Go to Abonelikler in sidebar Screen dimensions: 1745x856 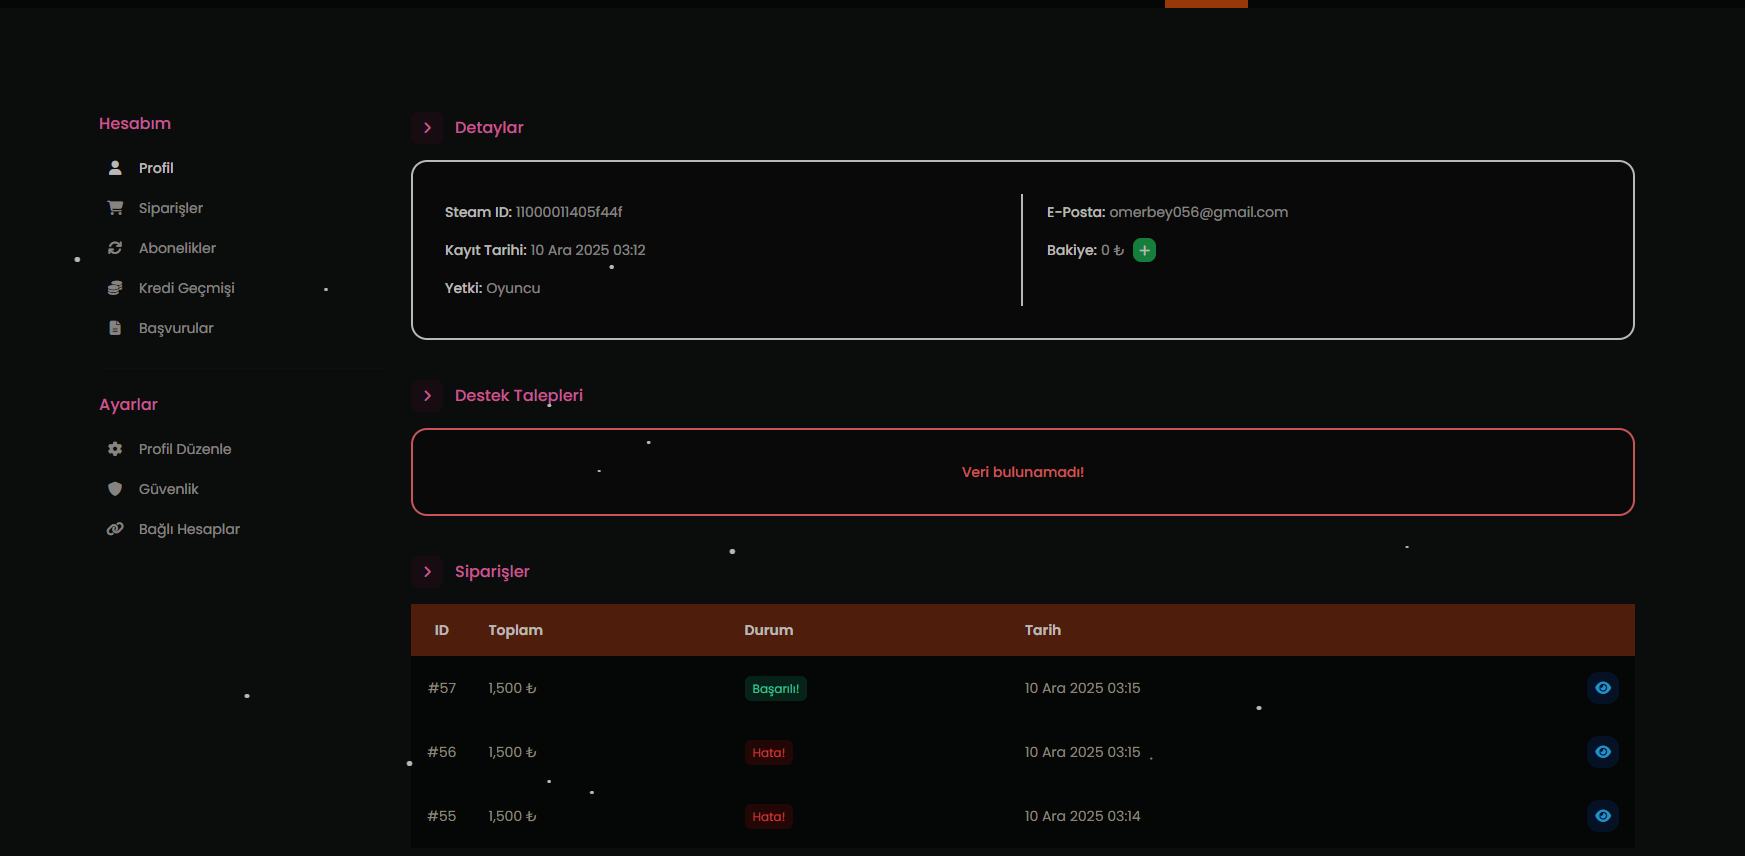click(177, 248)
